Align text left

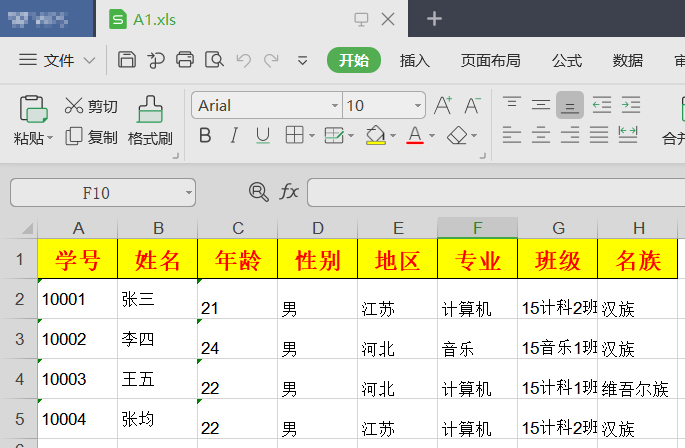[x=512, y=135]
